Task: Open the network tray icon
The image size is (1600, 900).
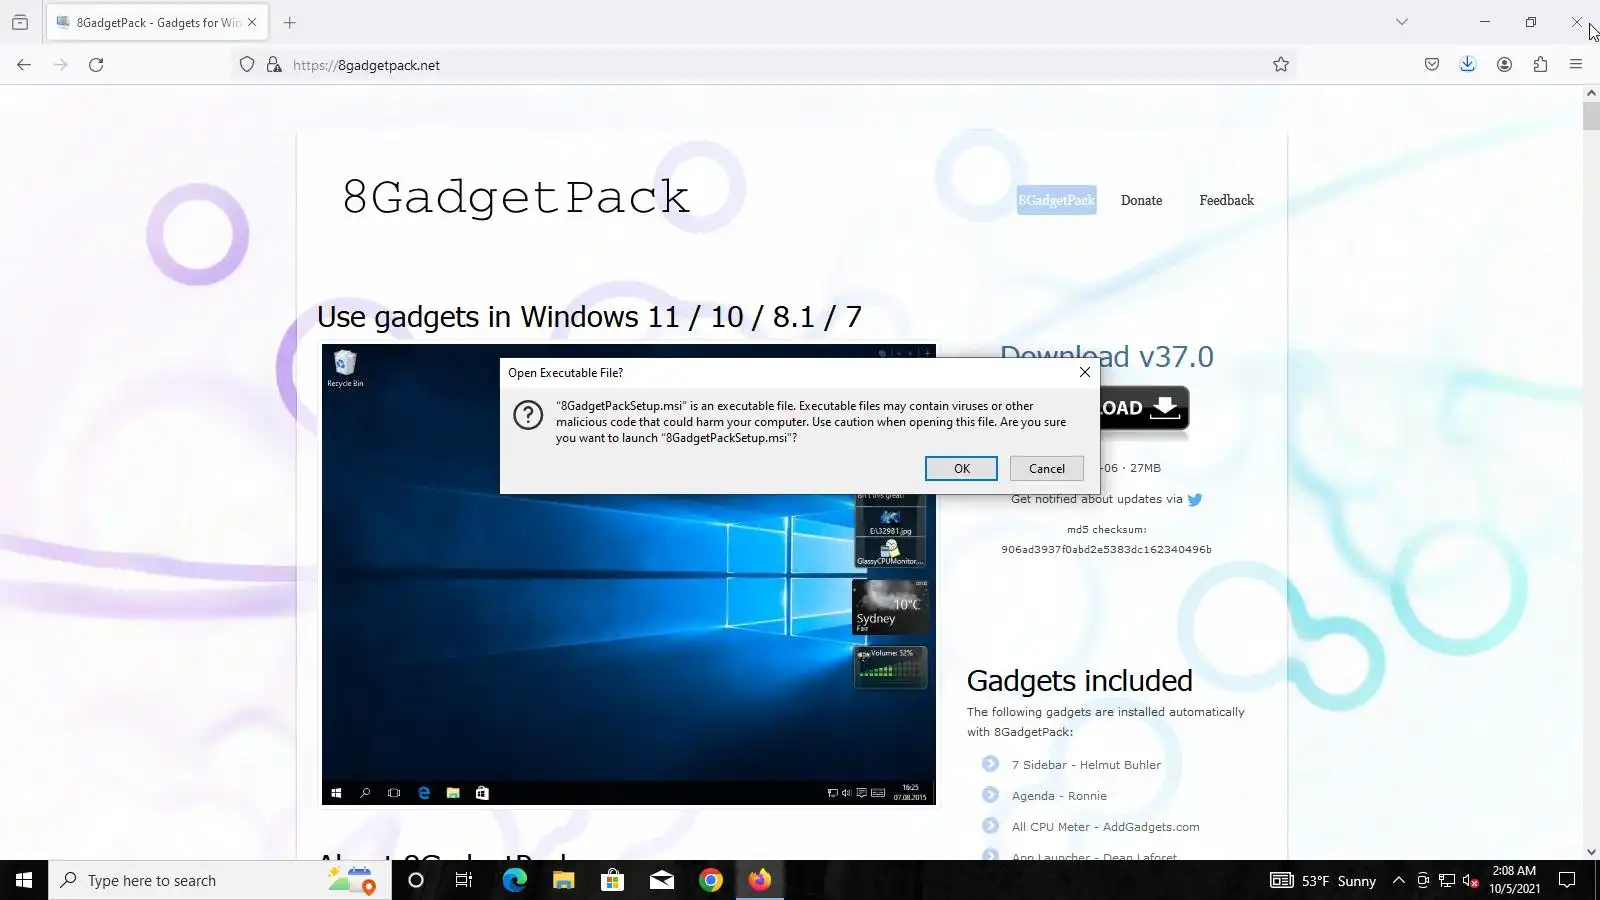Action: coord(1446,880)
